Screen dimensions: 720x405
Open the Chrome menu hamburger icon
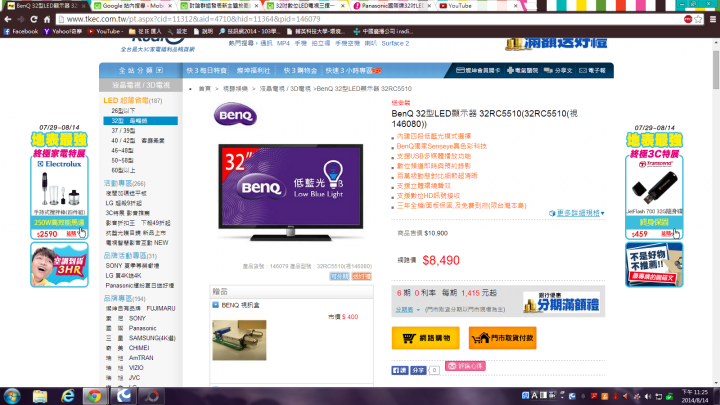coord(713,19)
